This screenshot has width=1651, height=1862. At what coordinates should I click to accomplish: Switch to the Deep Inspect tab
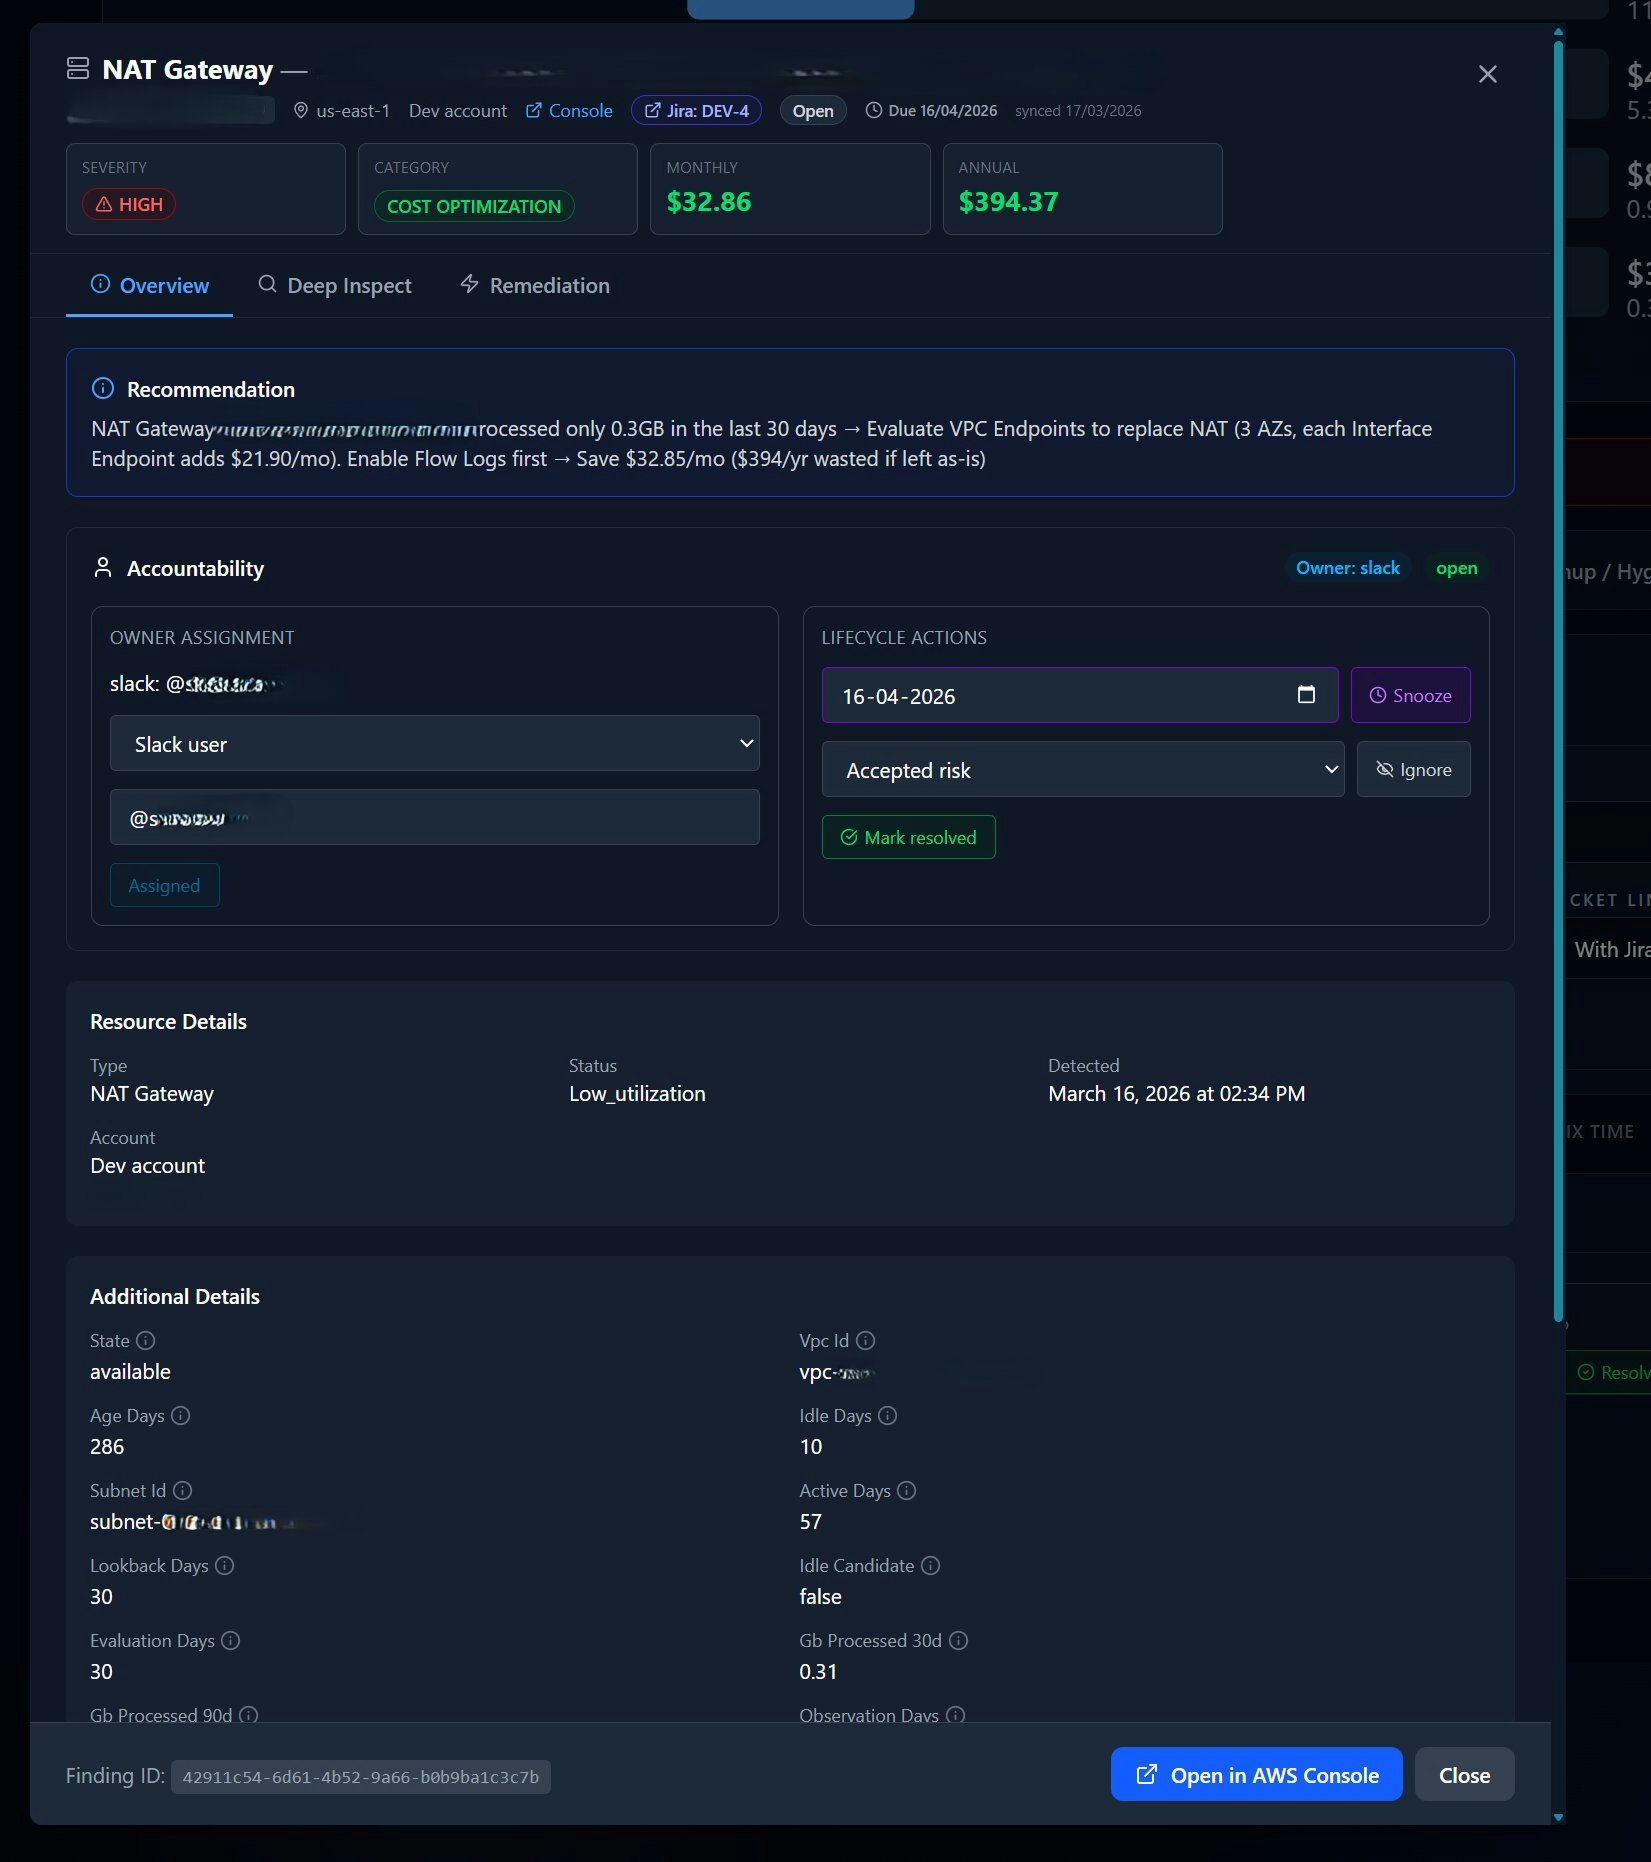click(334, 286)
